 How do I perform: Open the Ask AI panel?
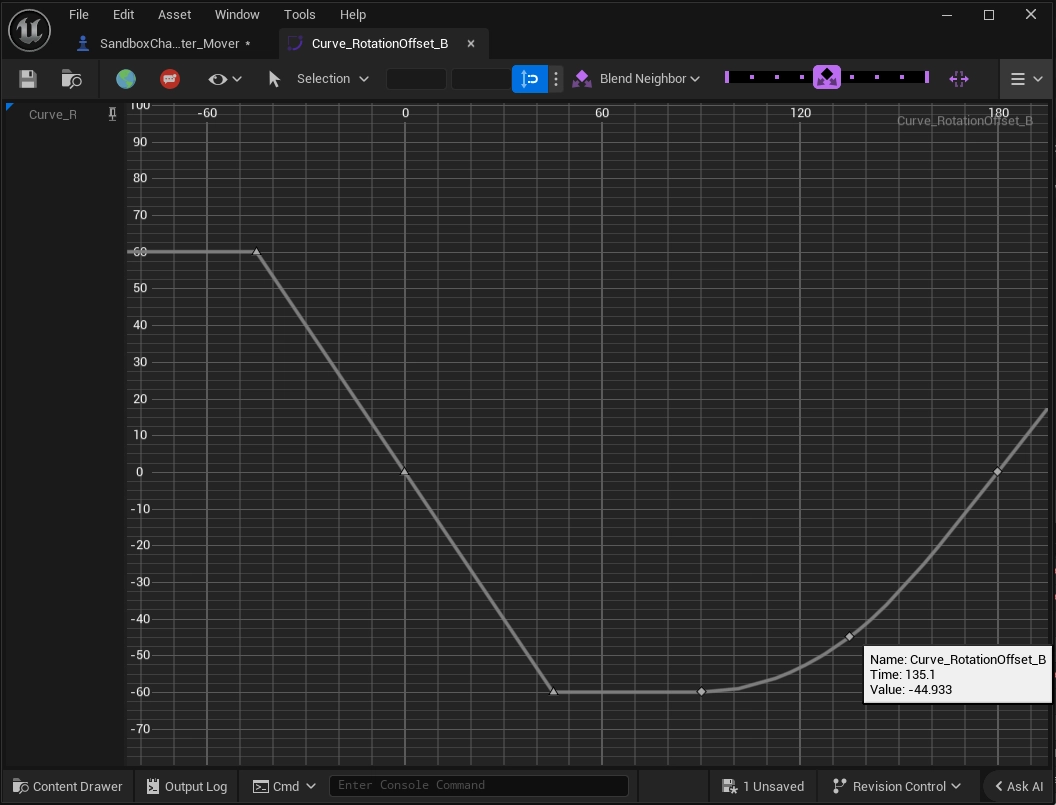click(x=1019, y=786)
